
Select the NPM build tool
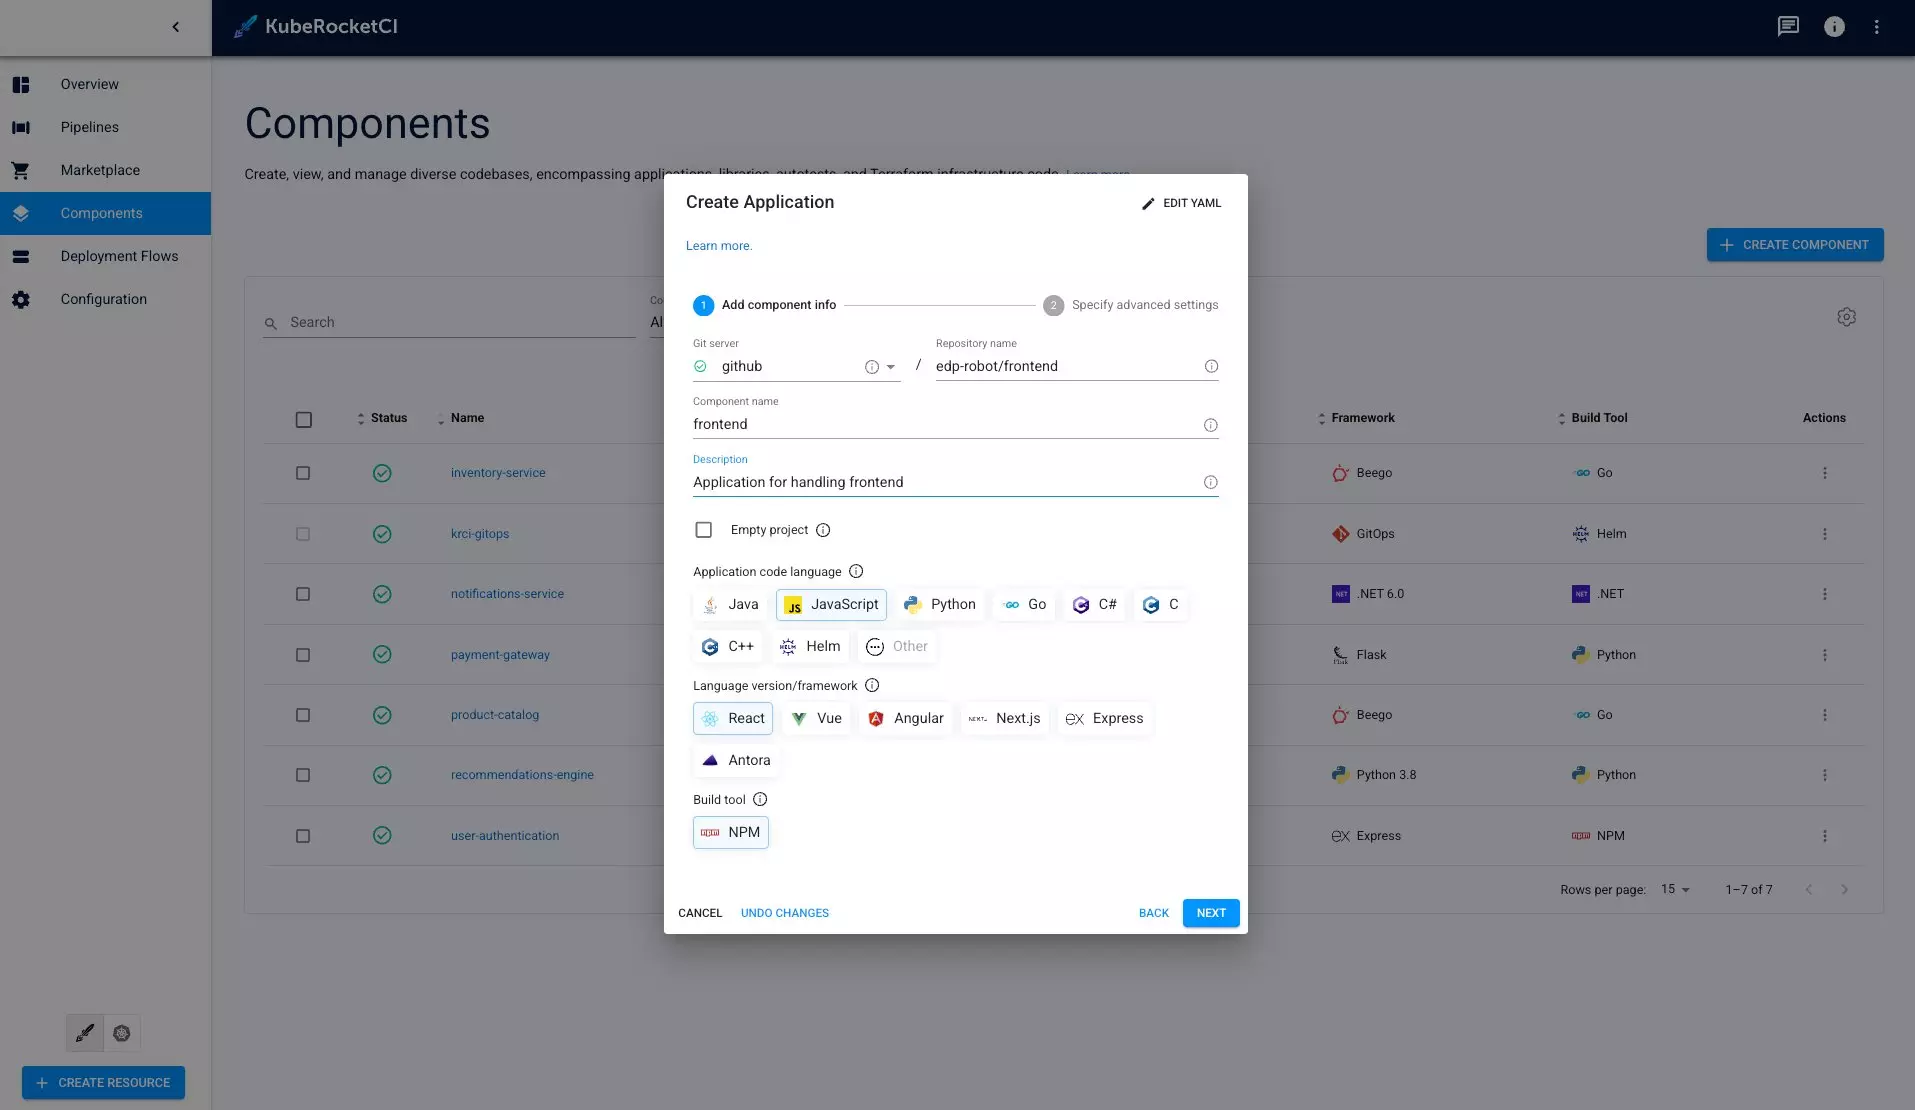point(731,833)
